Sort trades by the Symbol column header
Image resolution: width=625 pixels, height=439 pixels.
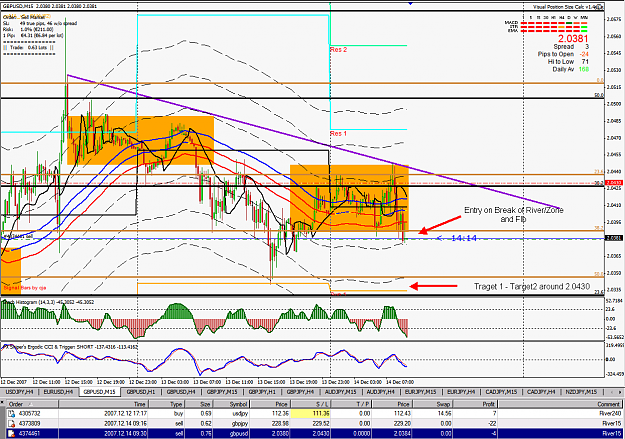231,404
